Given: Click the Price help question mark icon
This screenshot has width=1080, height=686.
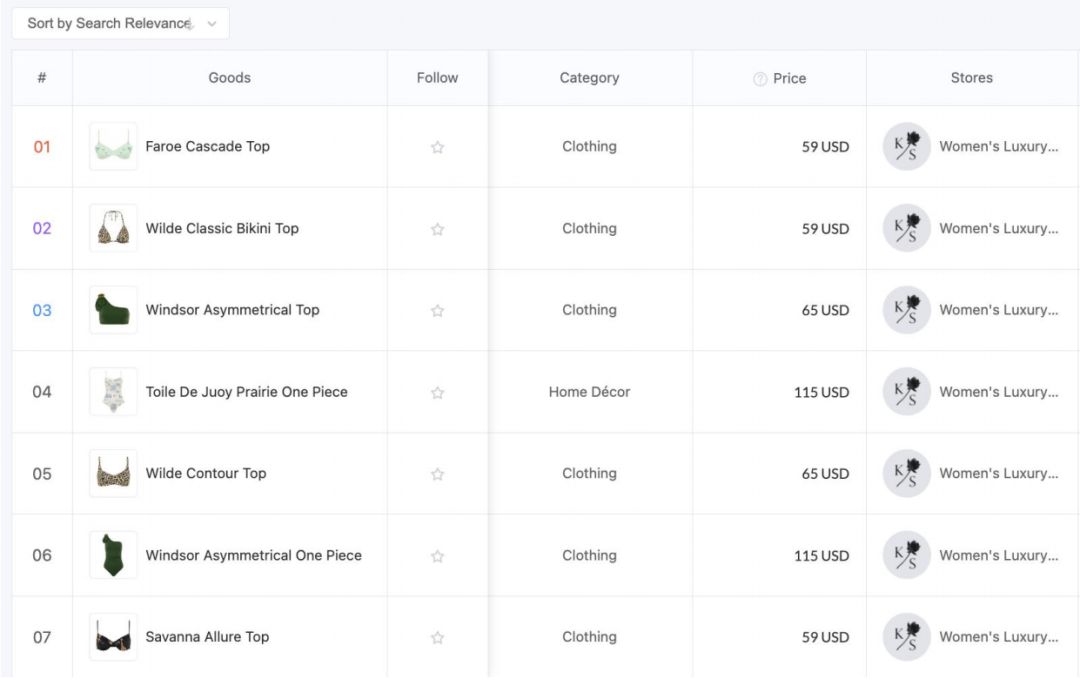Looking at the screenshot, I should (760, 79).
